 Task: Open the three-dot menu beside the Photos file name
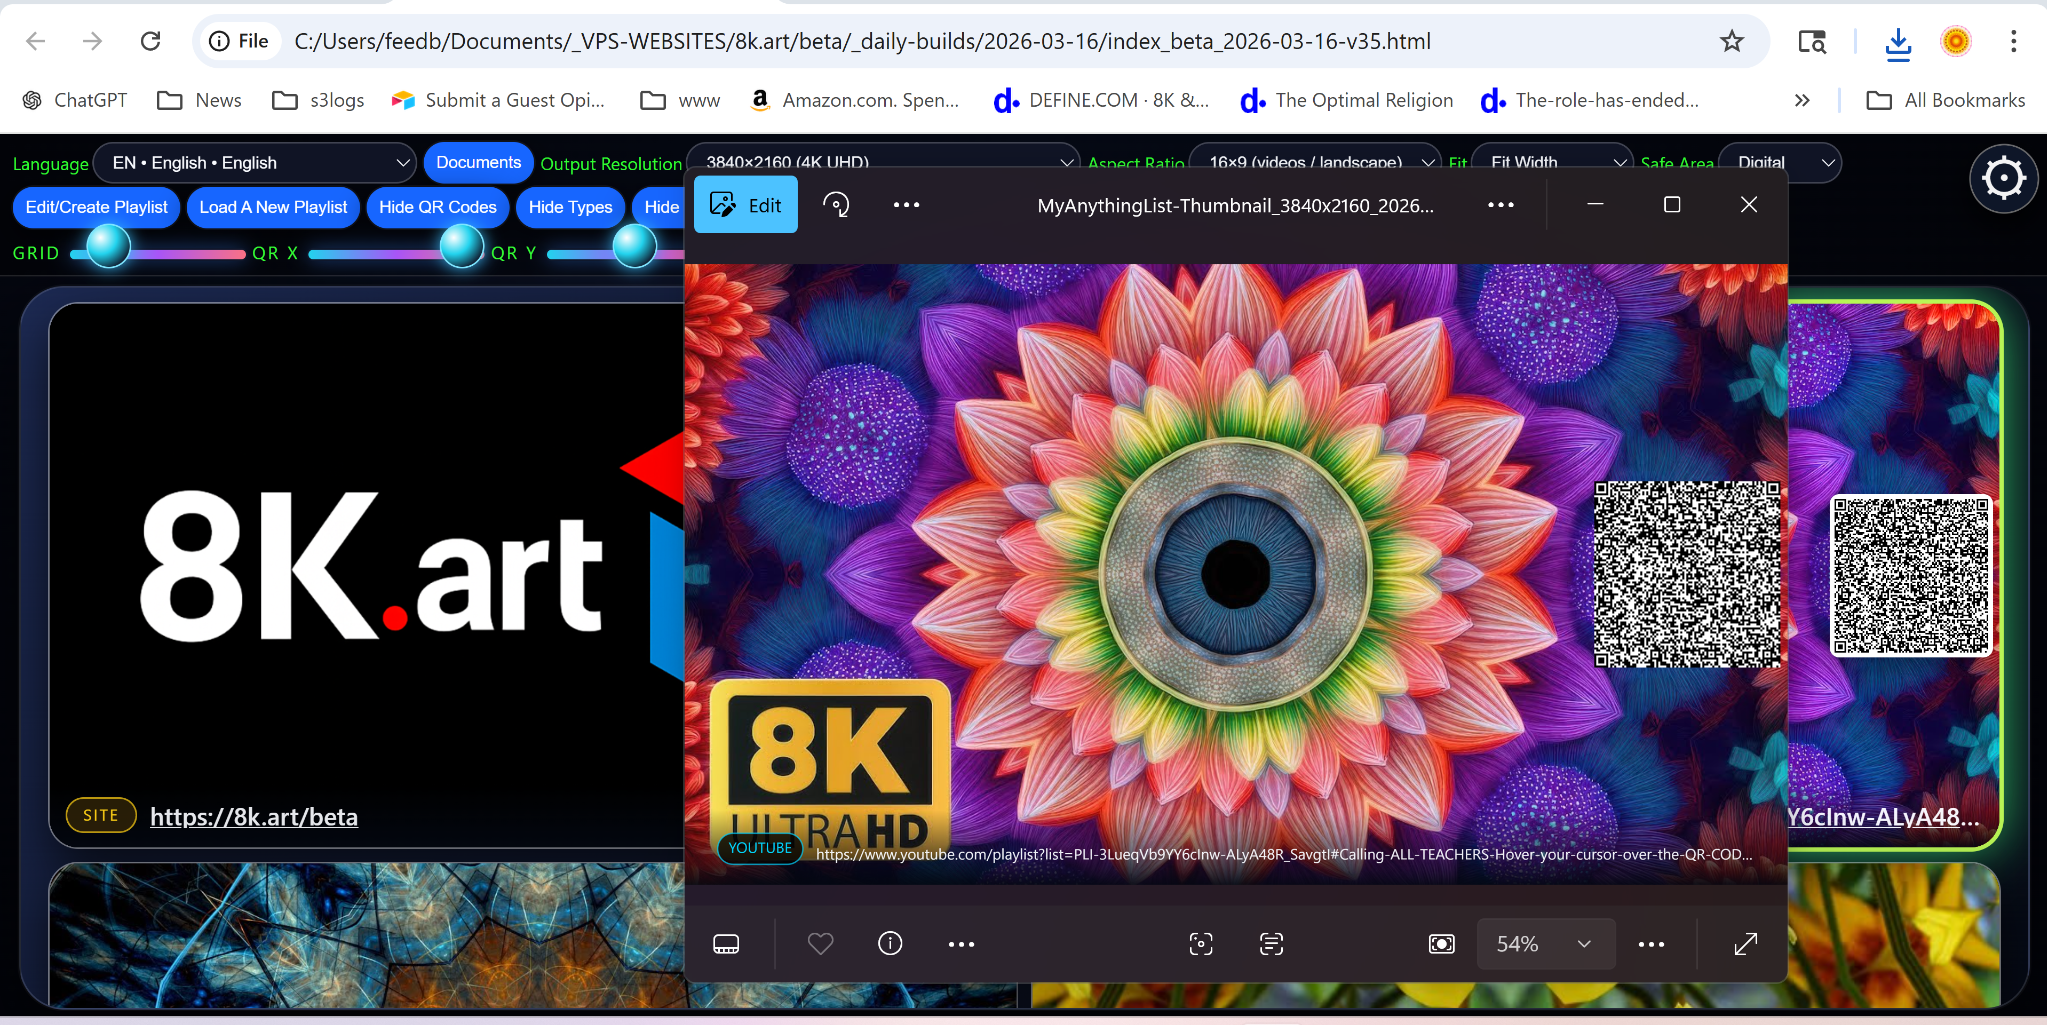[x=1501, y=205]
